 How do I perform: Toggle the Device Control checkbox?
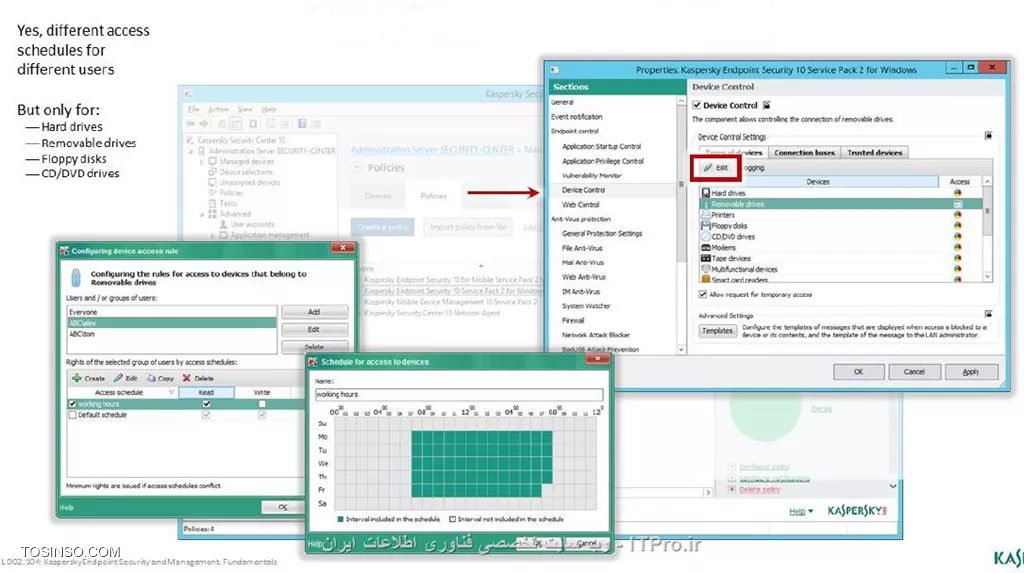(696, 105)
